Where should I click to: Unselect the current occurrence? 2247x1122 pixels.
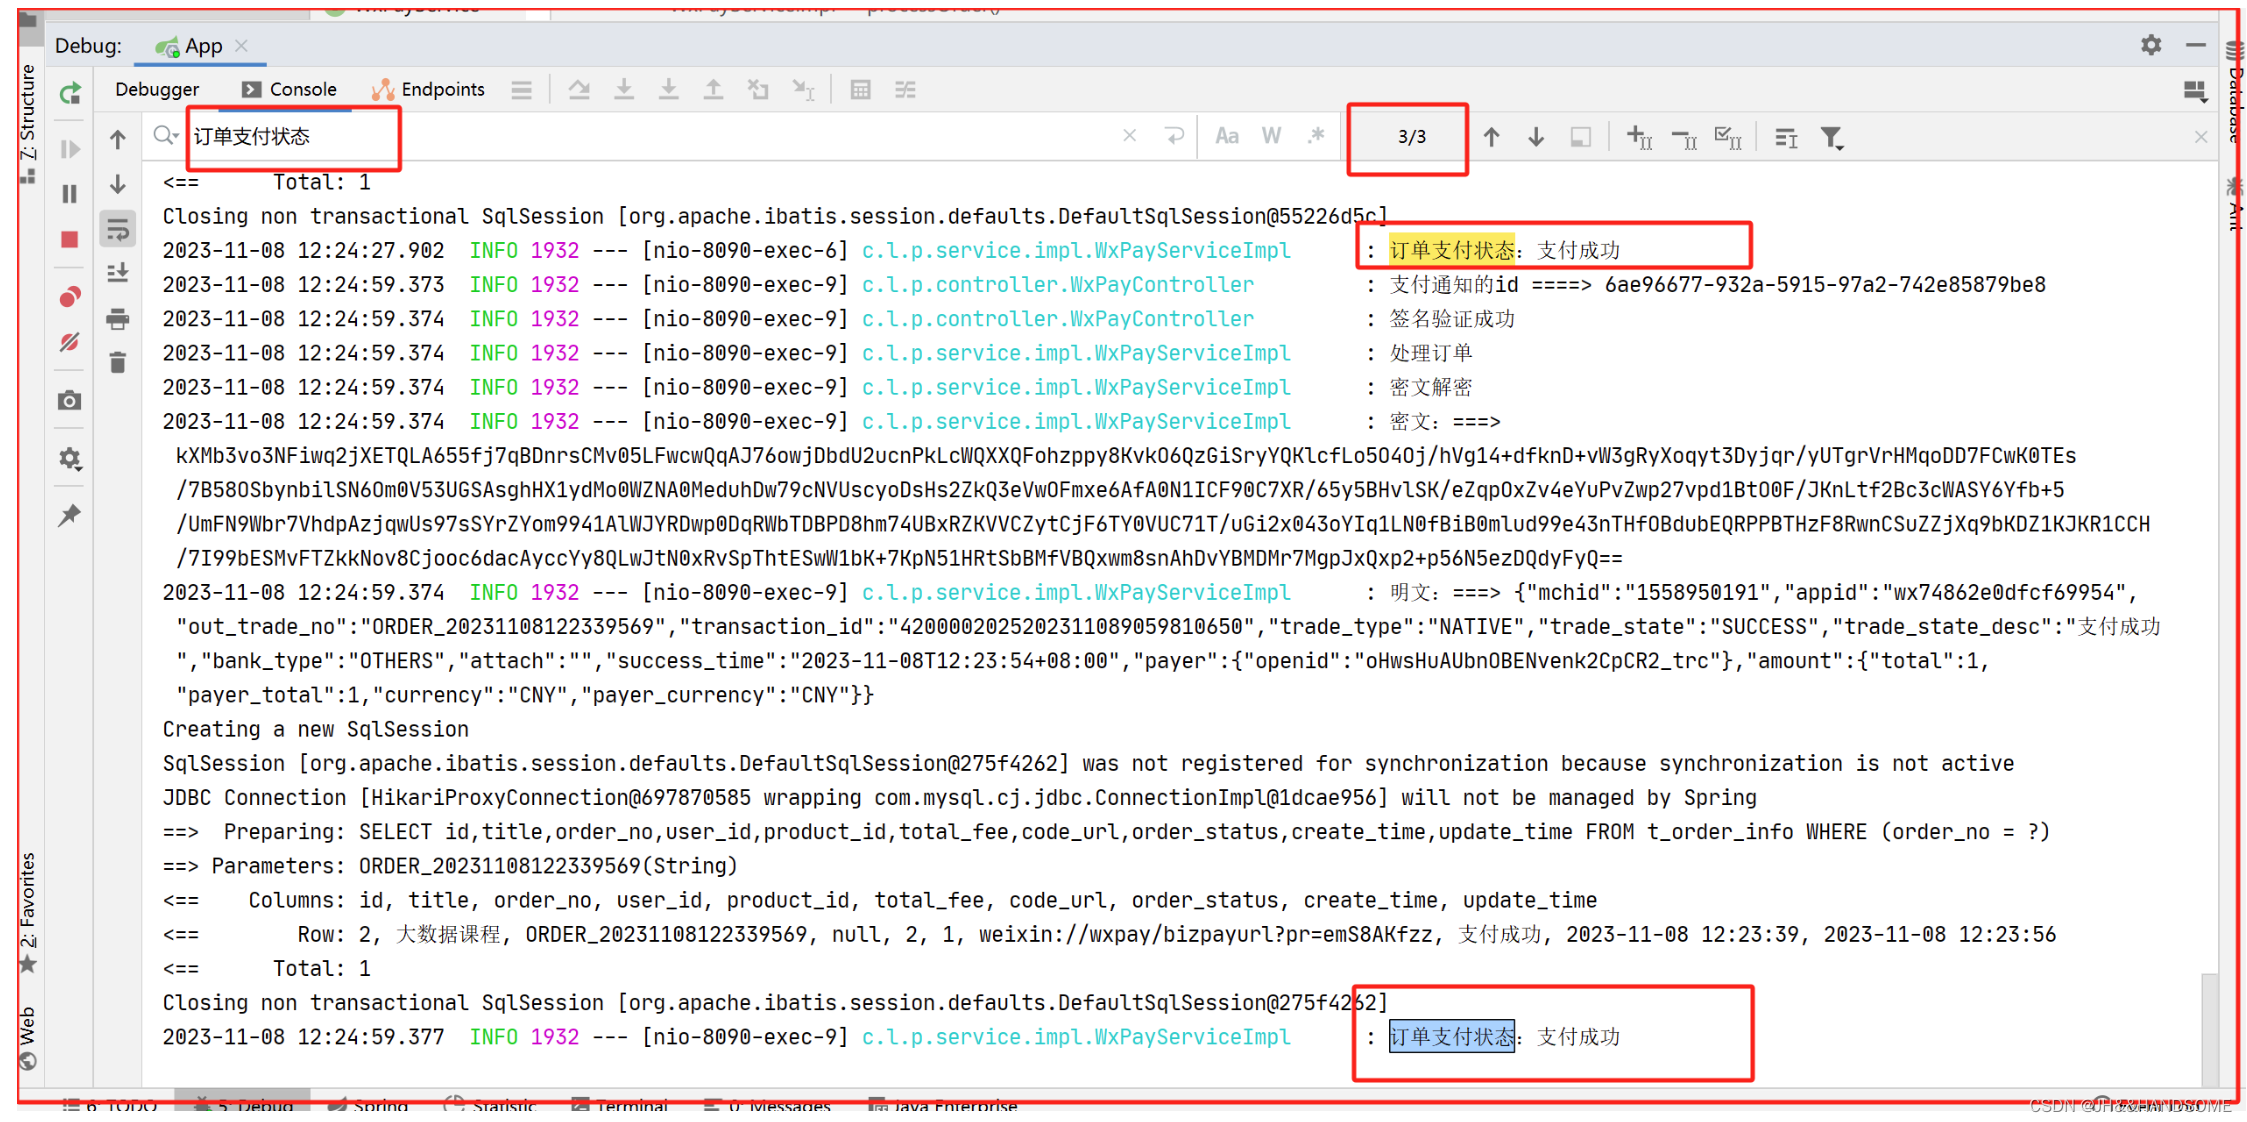pyautogui.click(x=1685, y=137)
